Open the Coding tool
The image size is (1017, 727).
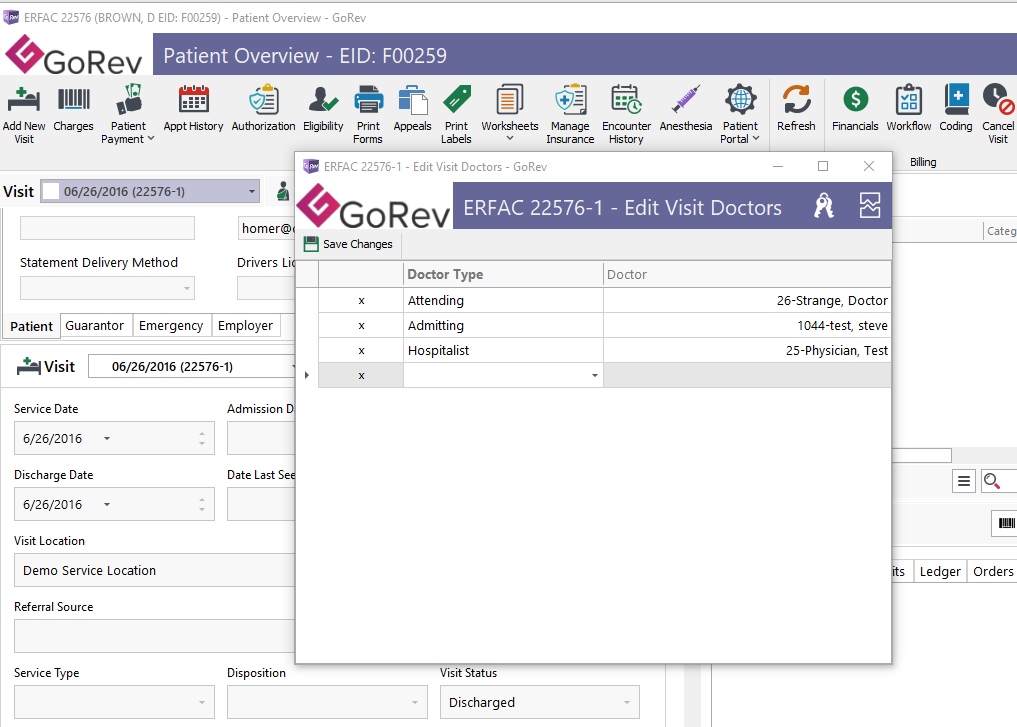[x=956, y=108]
